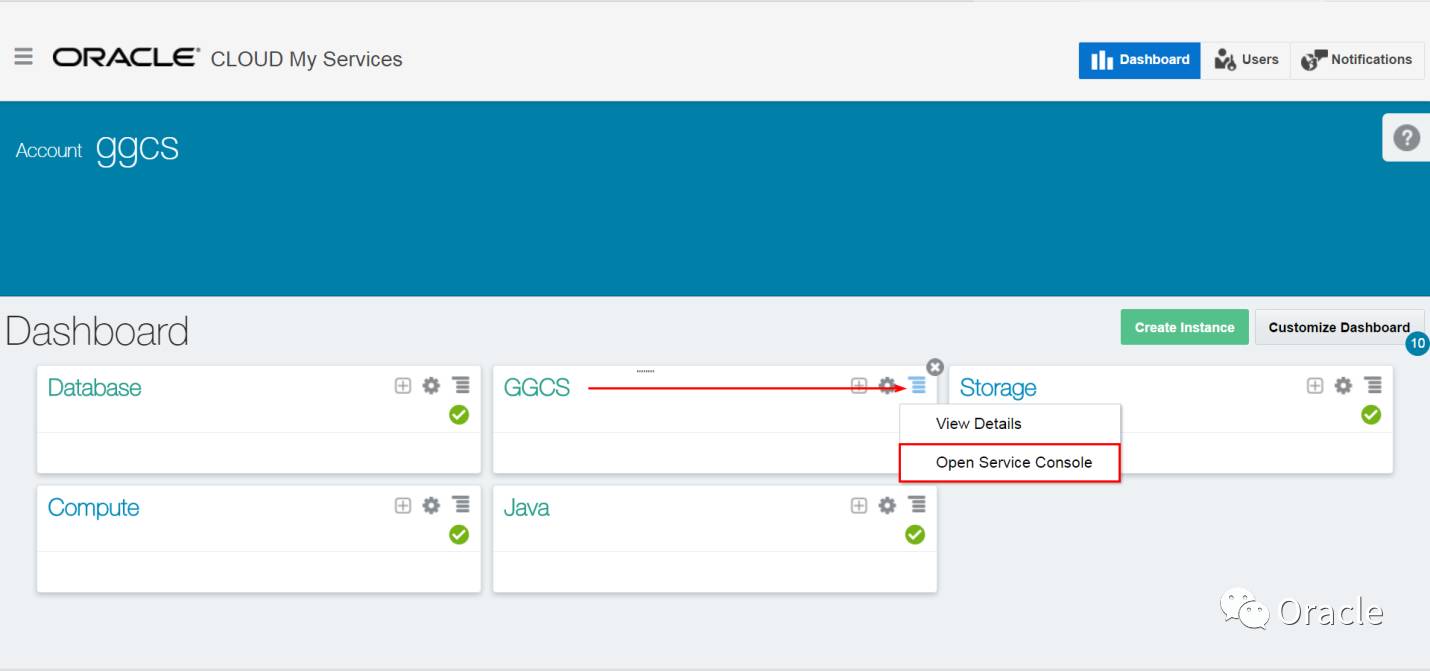
Task: Click the CLOUD My Services title
Action: [306, 59]
